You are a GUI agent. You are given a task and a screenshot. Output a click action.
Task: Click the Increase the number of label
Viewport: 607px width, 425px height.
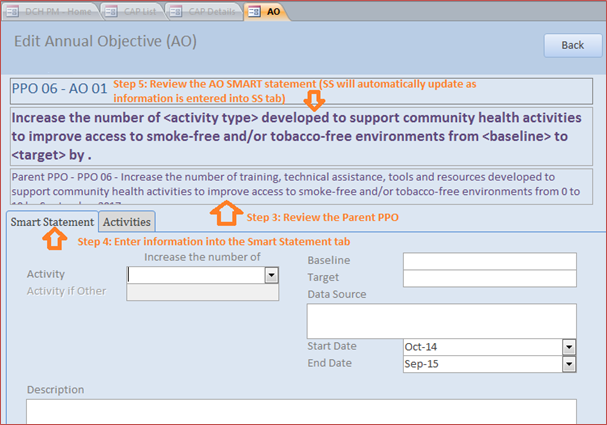pyautogui.click(x=202, y=257)
